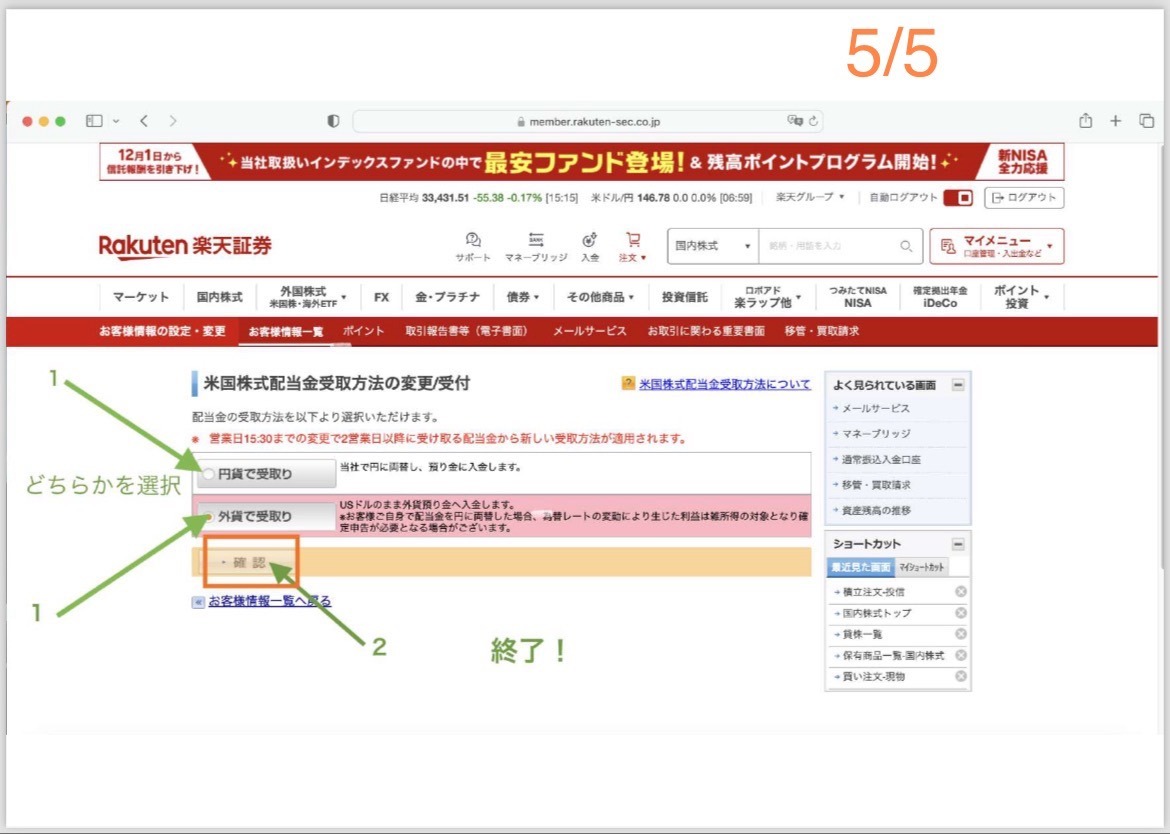
Task: Click the help question mark icon beside 米国株式配当金受取方法について
Action: pyautogui.click(x=628, y=383)
